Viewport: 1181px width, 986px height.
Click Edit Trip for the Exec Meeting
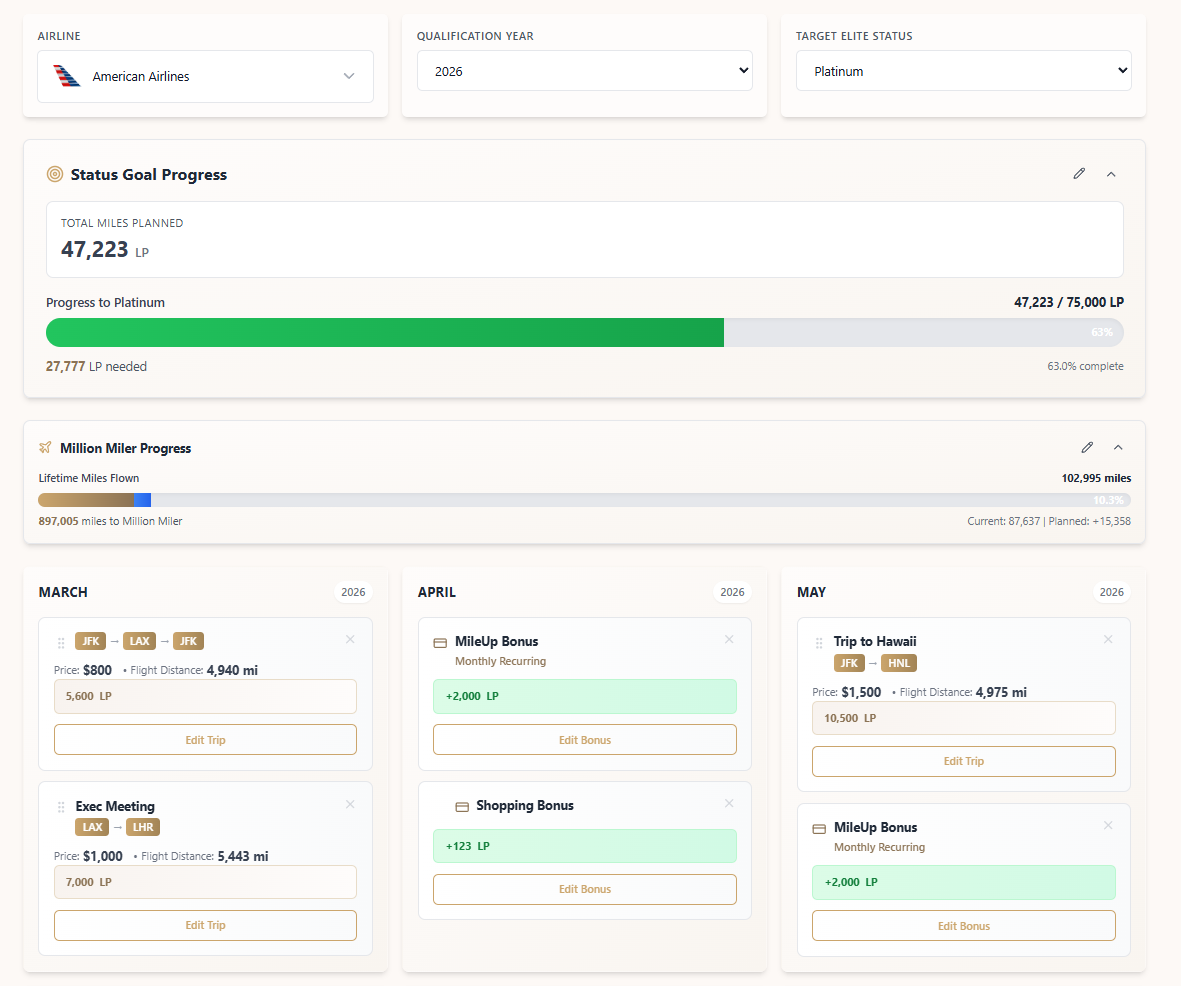(x=205, y=925)
